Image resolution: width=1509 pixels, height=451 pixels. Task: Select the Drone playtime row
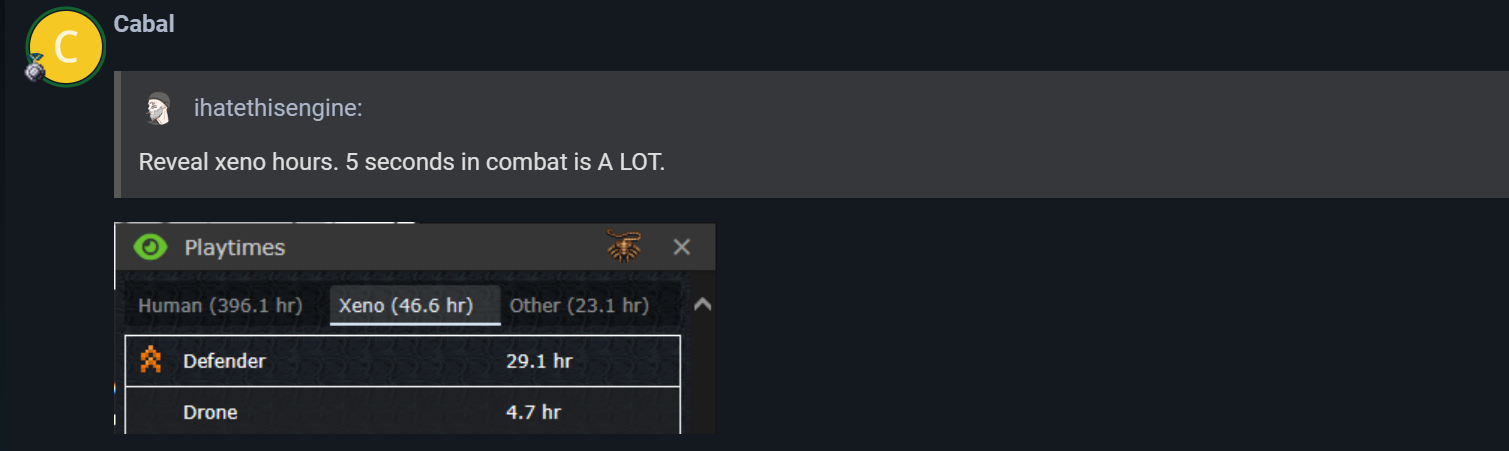click(403, 410)
